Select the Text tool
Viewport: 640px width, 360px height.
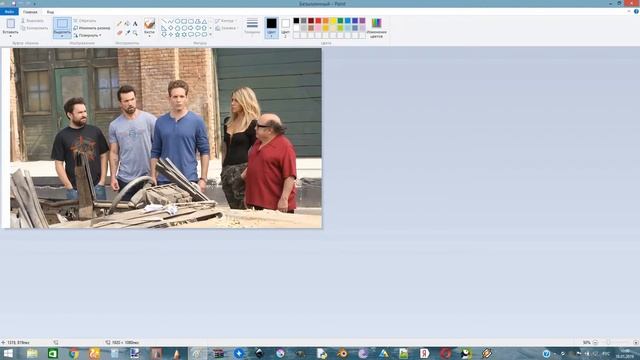tap(135, 24)
